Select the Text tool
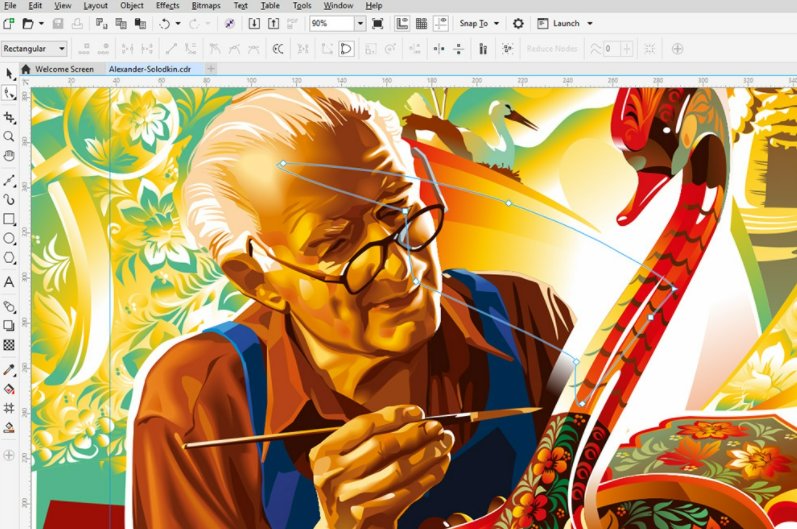The height and width of the screenshot is (529, 797). point(9,282)
